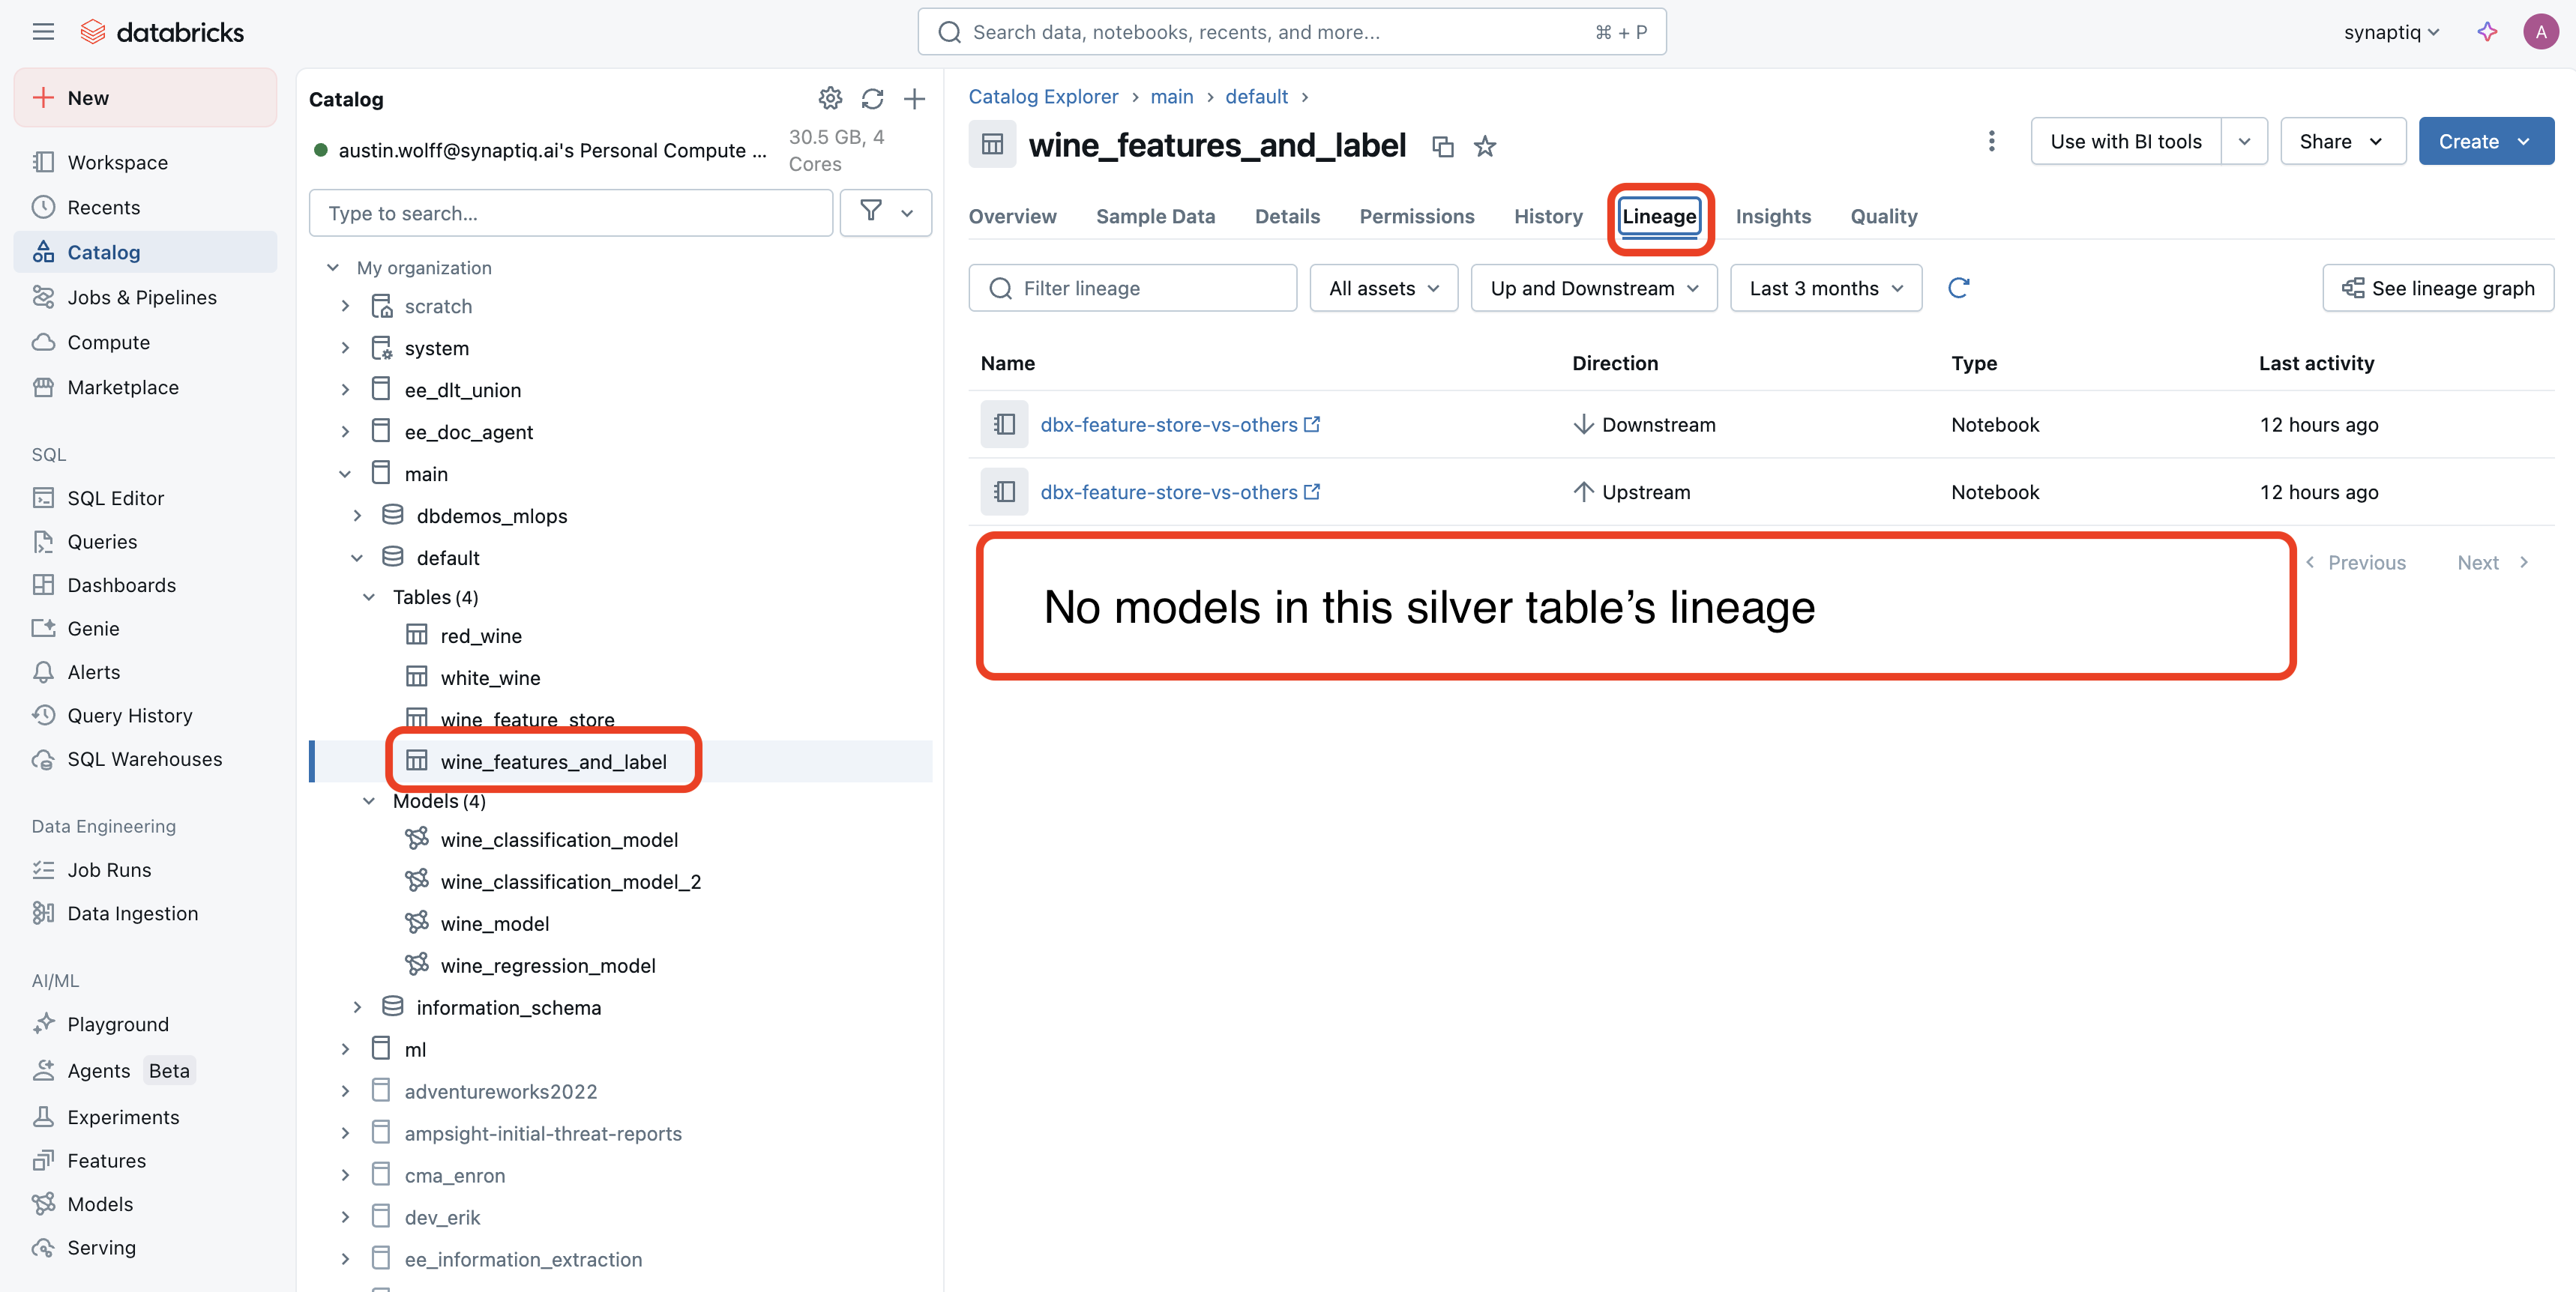Expand the dbdemos_mlops schema

click(x=357, y=516)
